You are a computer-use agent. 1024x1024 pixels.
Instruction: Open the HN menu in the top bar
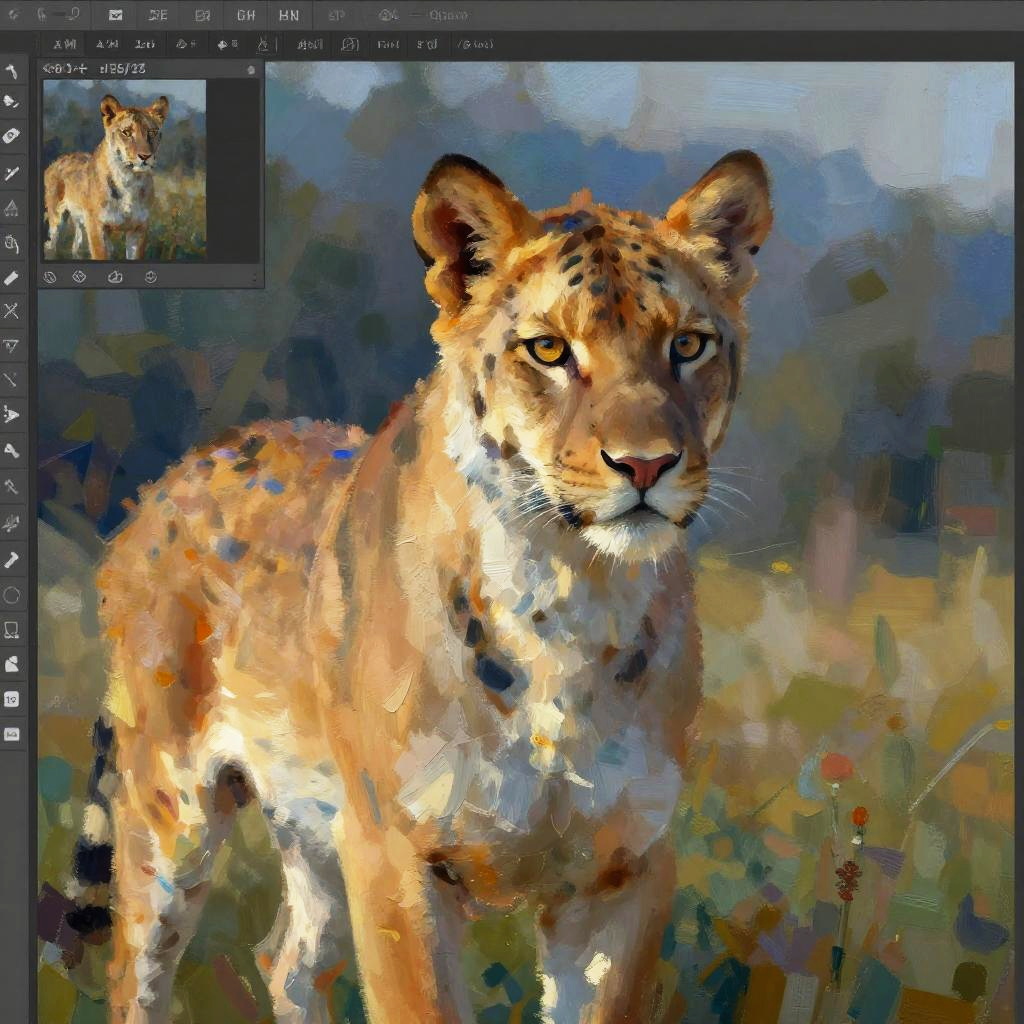(289, 15)
